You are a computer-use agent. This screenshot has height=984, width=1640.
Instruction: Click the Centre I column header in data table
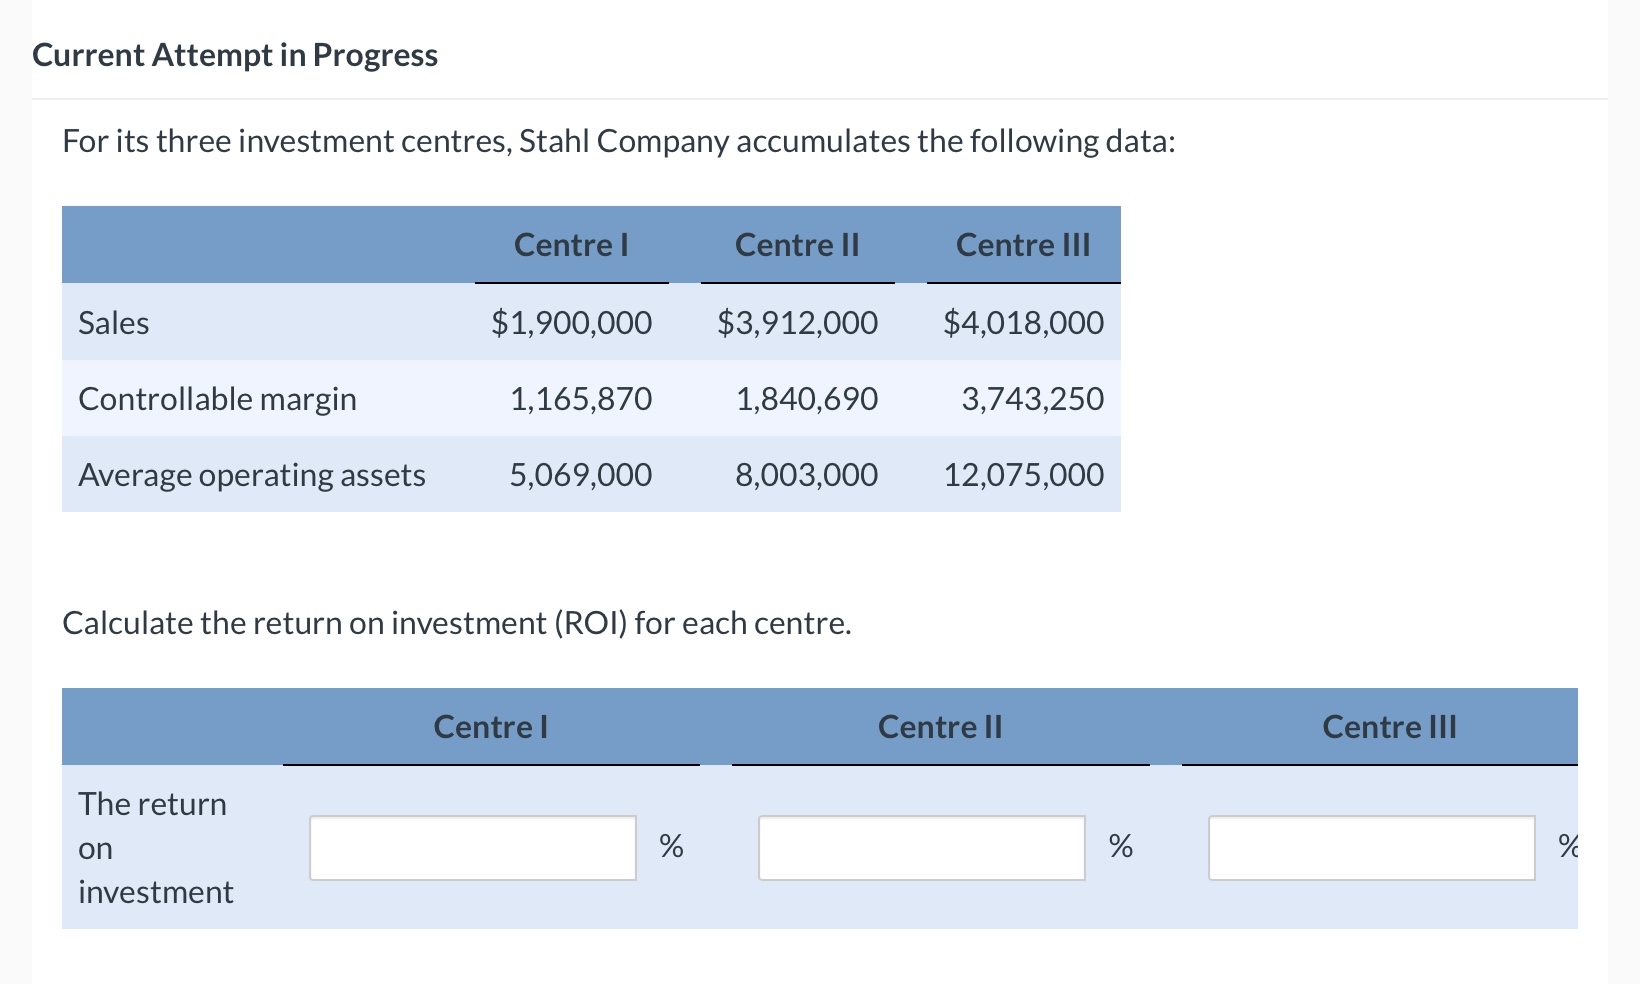pyautogui.click(x=571, y=245)
